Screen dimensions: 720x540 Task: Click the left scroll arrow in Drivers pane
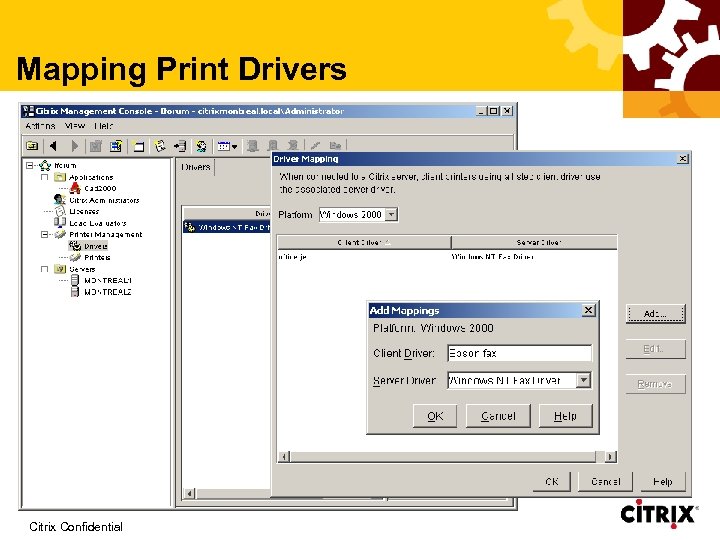(189, 494)
